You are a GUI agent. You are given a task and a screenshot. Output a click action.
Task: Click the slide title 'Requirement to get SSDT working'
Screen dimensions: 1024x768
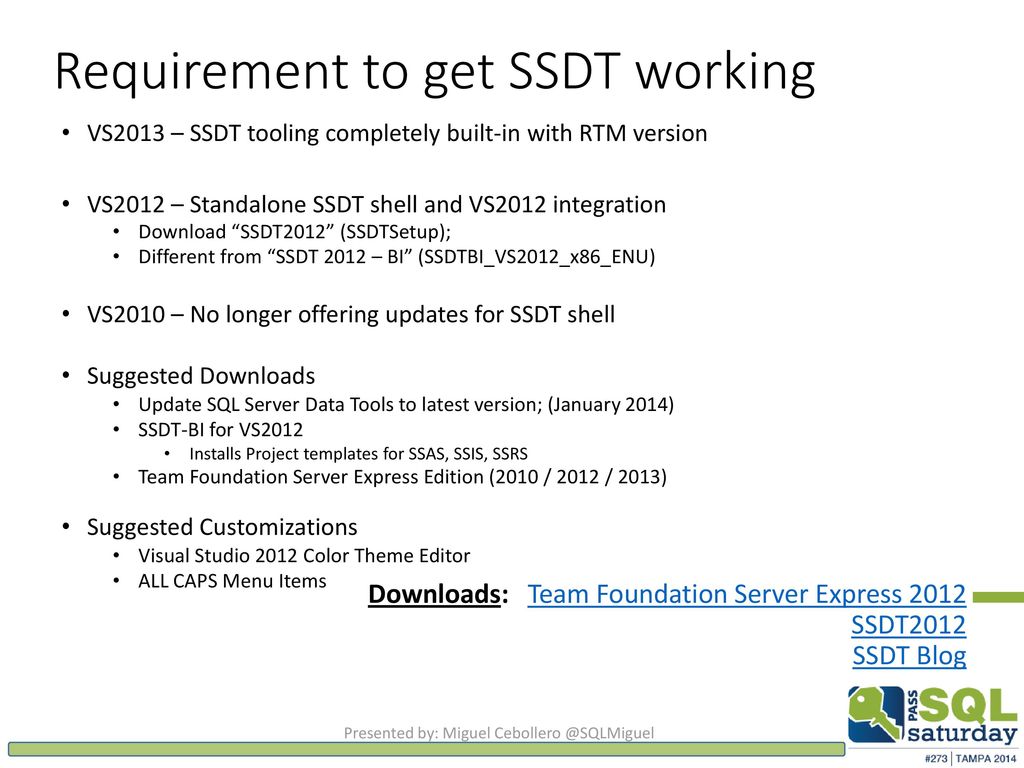[435, 71]
